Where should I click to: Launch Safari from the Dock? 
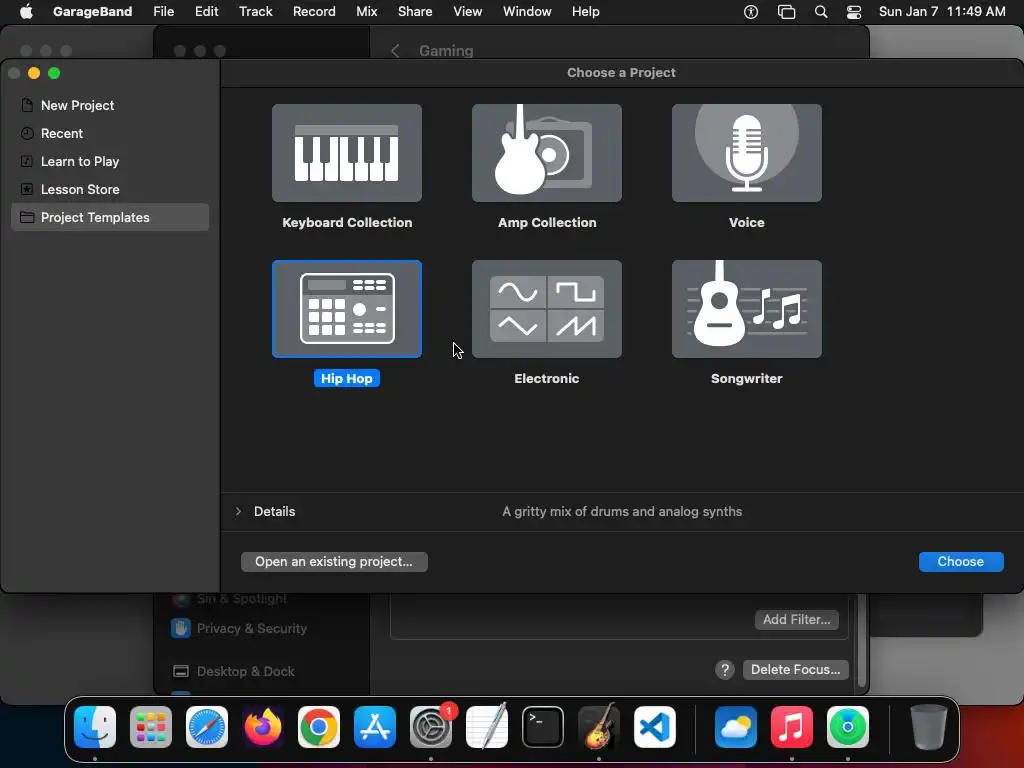pyautogui.click(x=207, y=727)
